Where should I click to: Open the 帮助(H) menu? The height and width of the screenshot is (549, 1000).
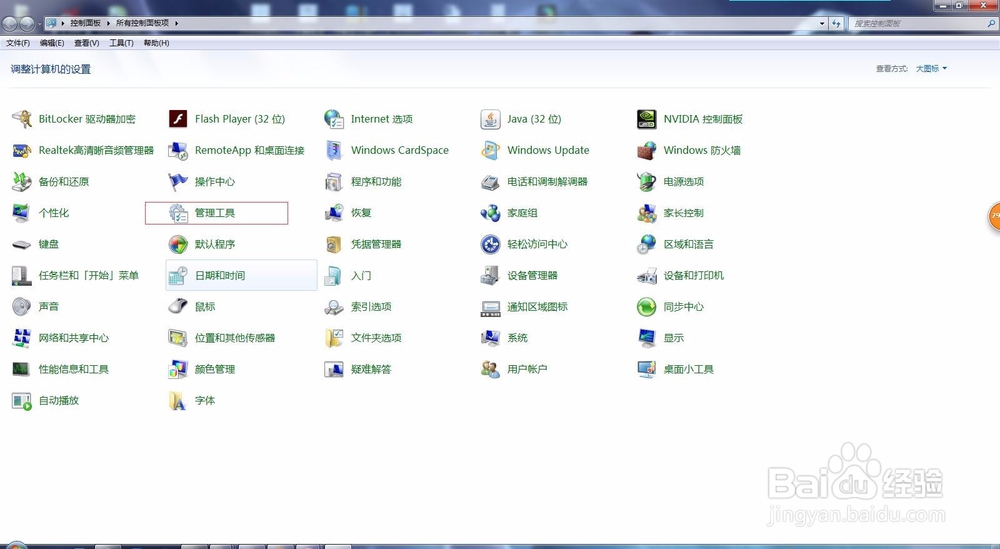pyautogui.click(x=156, y=43)
